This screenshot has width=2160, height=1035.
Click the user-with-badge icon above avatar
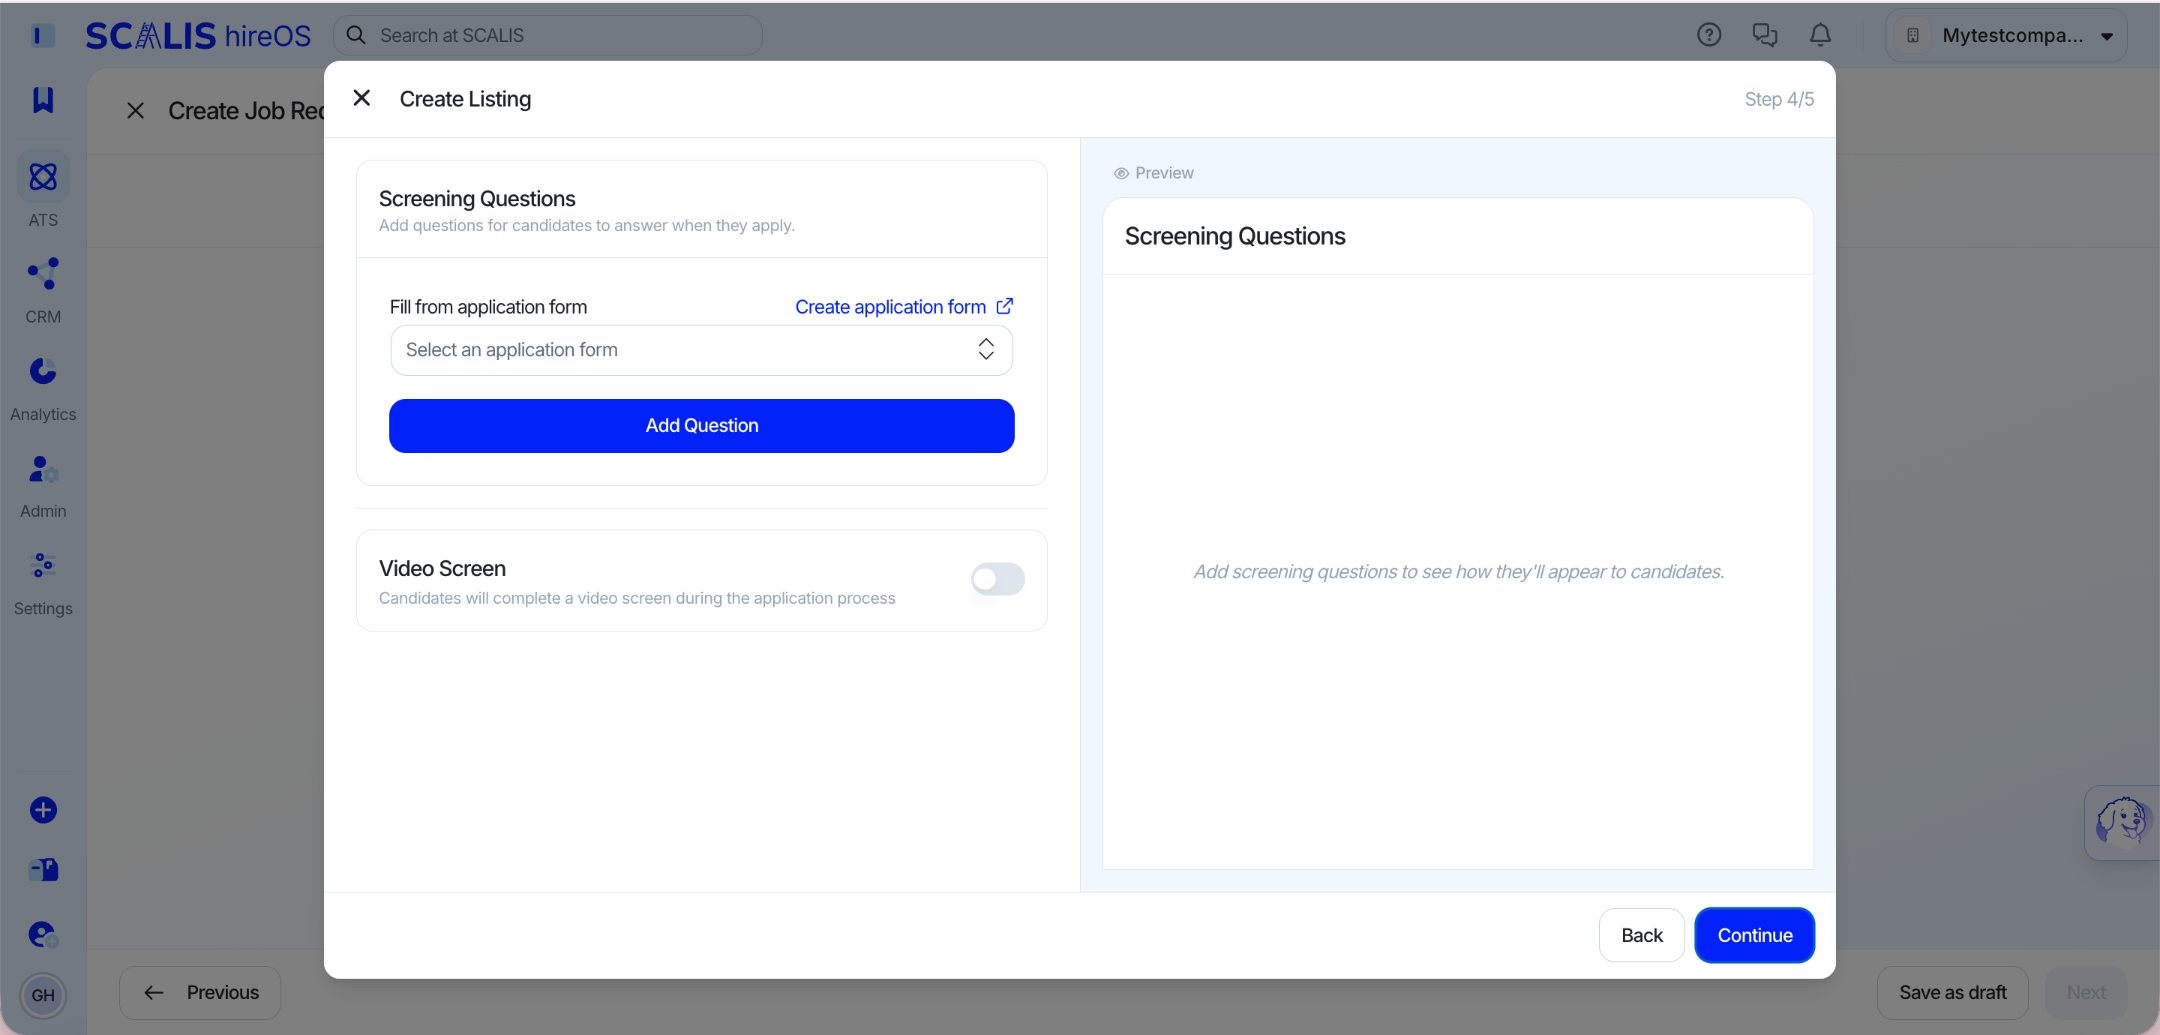43,934
